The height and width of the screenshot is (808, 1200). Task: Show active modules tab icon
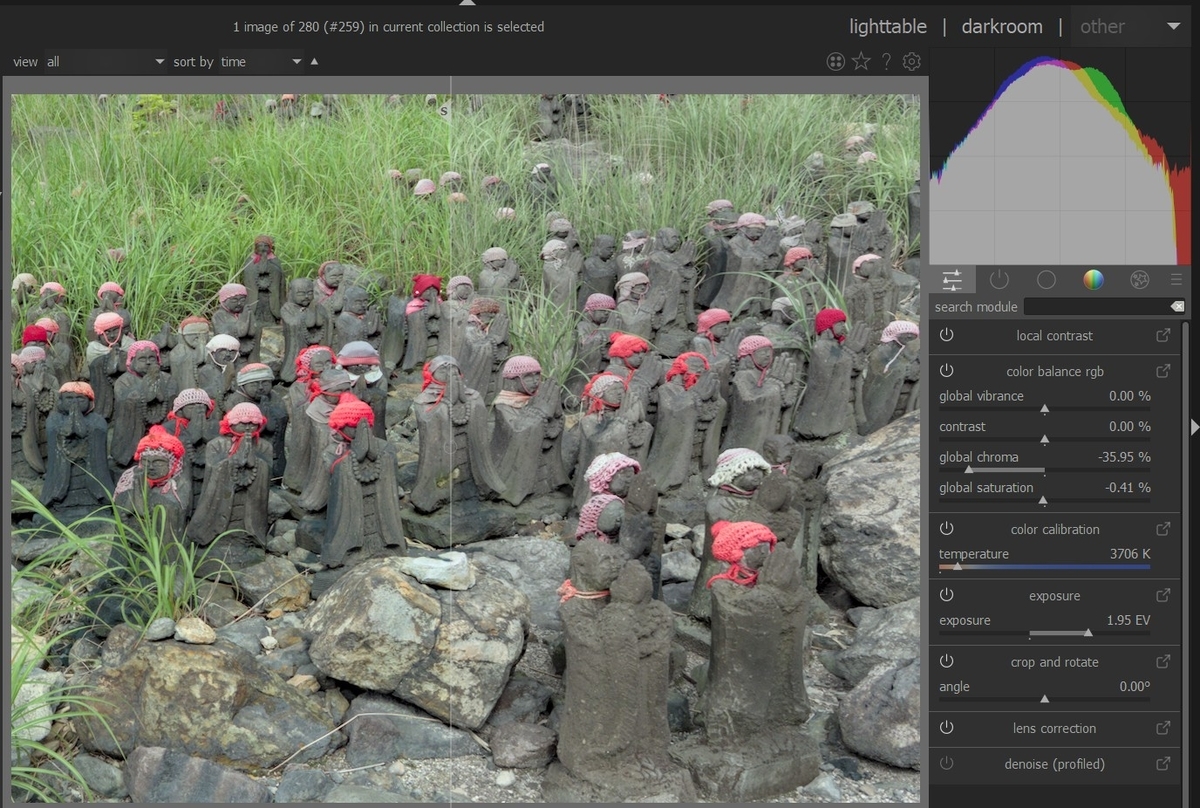click(x=999, y=280)
